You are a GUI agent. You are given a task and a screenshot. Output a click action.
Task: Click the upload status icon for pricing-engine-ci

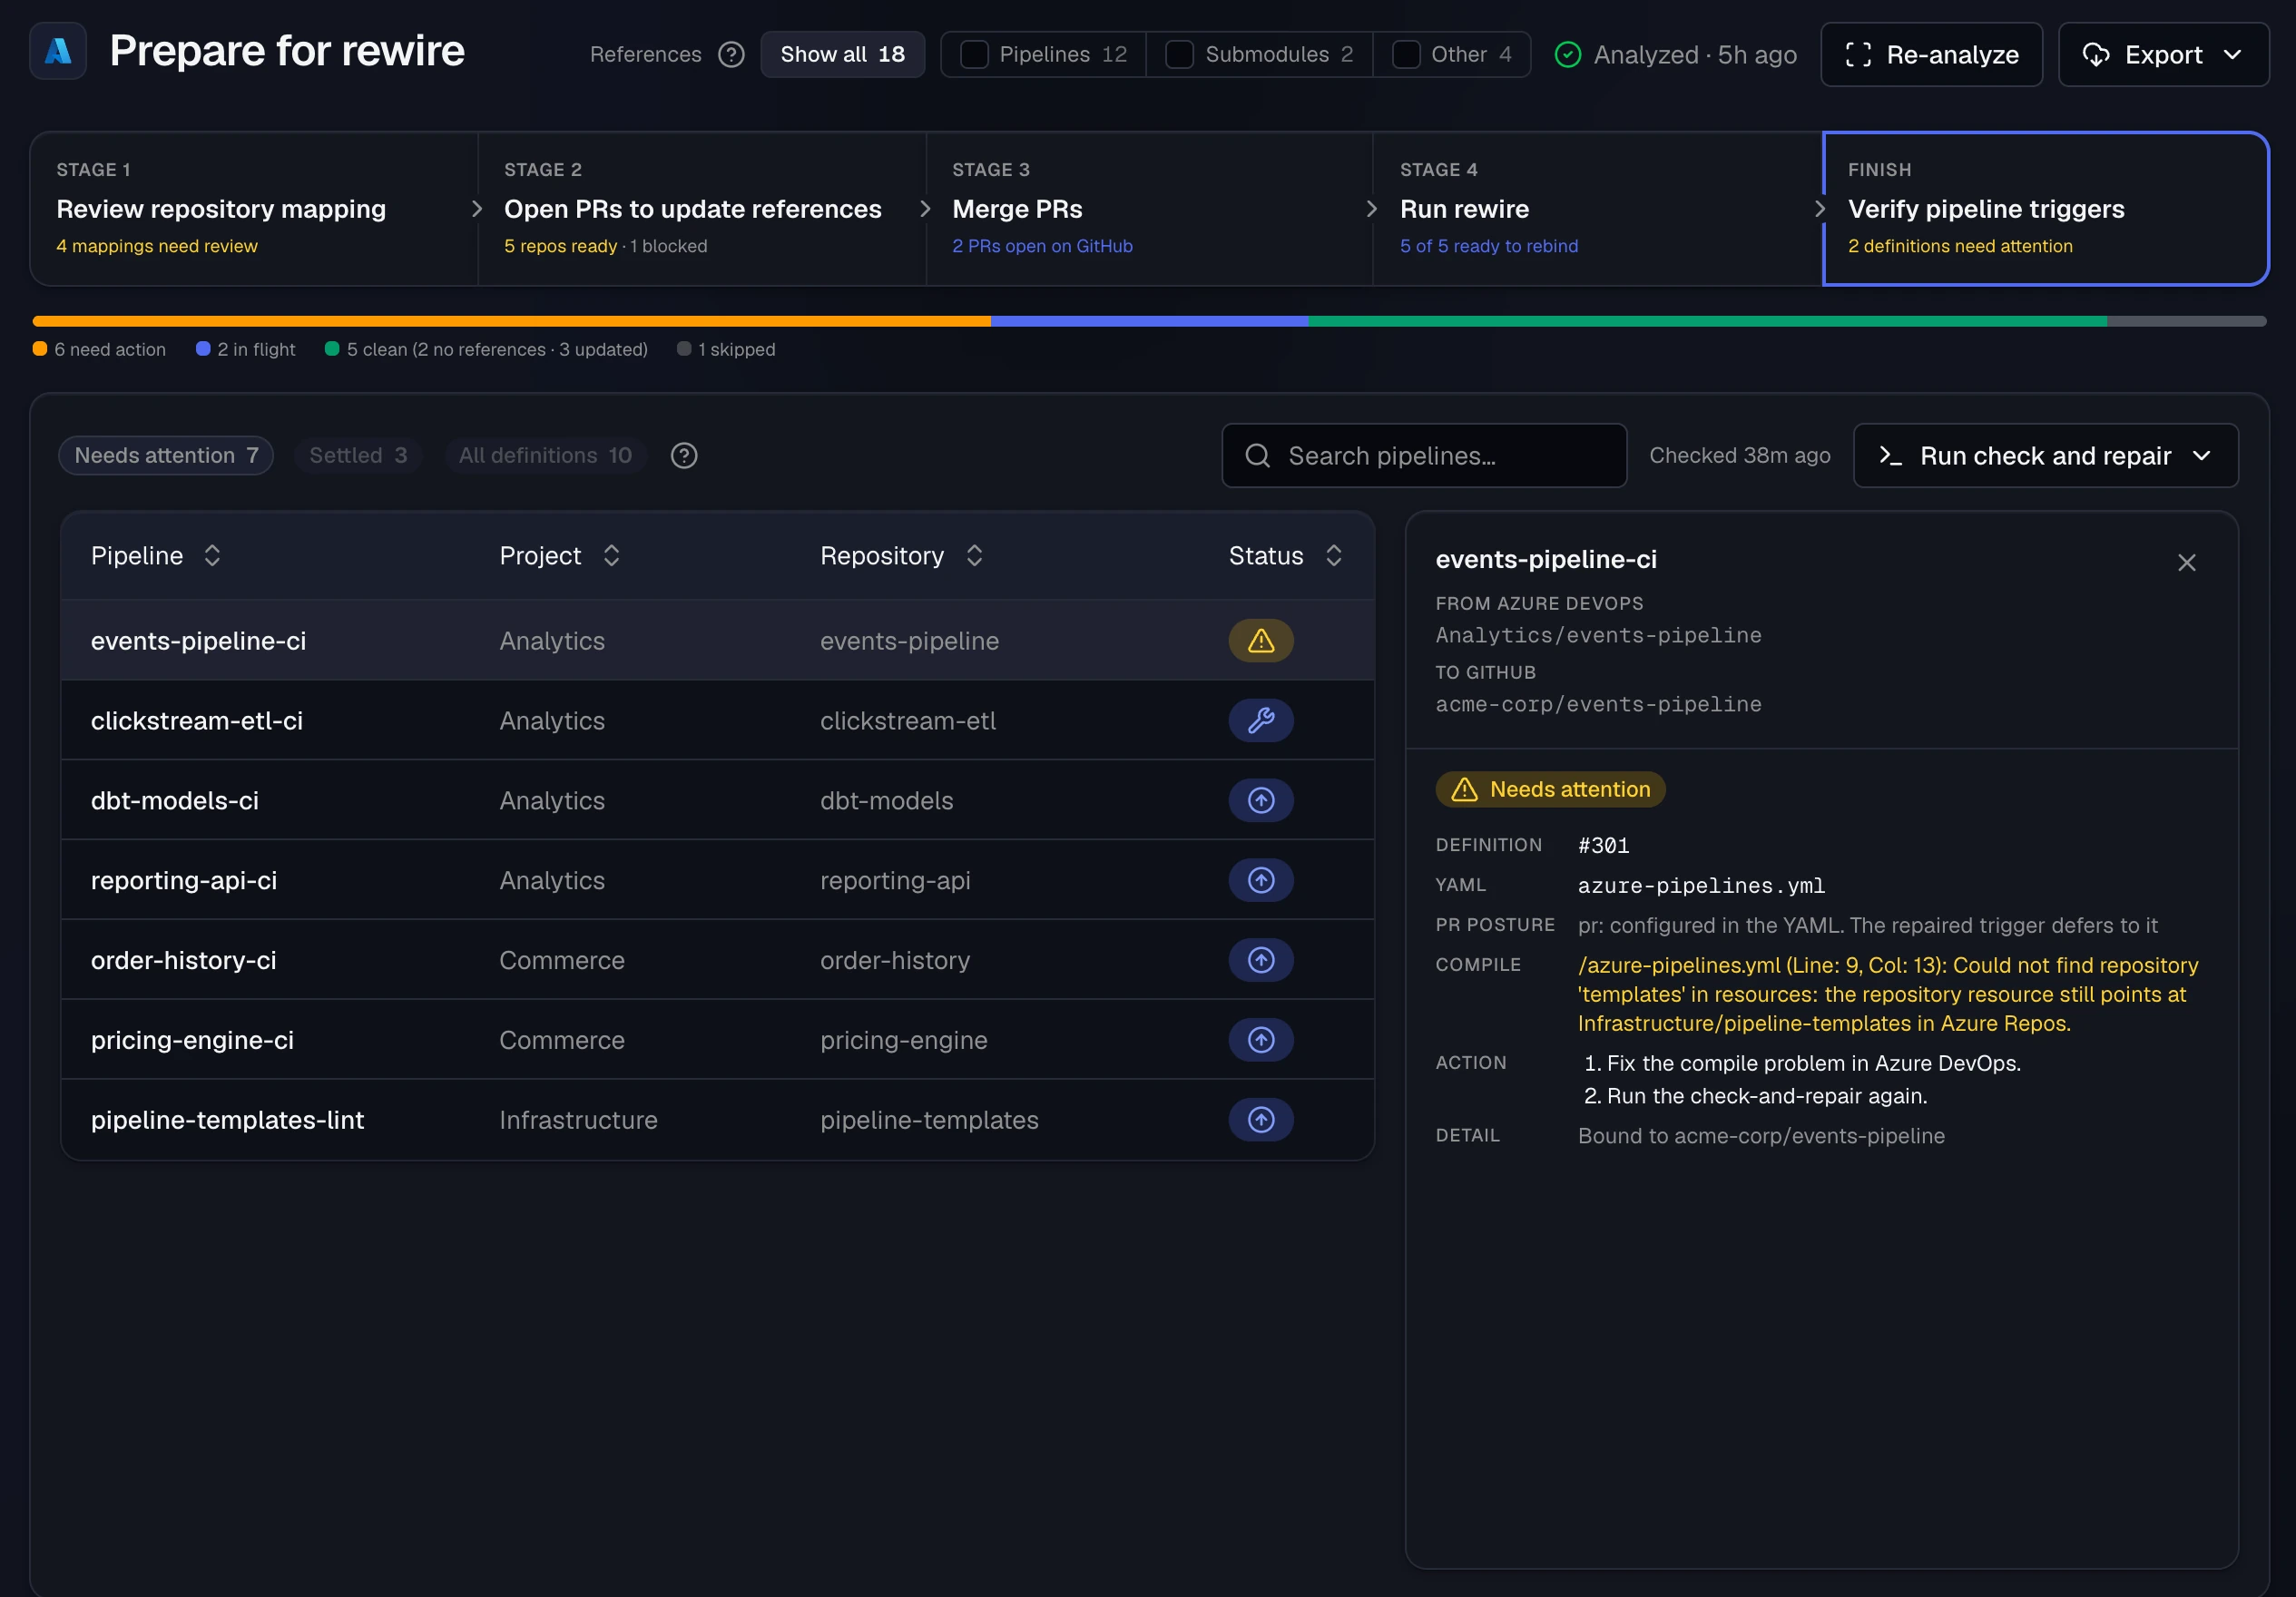click(1260, 1040)
